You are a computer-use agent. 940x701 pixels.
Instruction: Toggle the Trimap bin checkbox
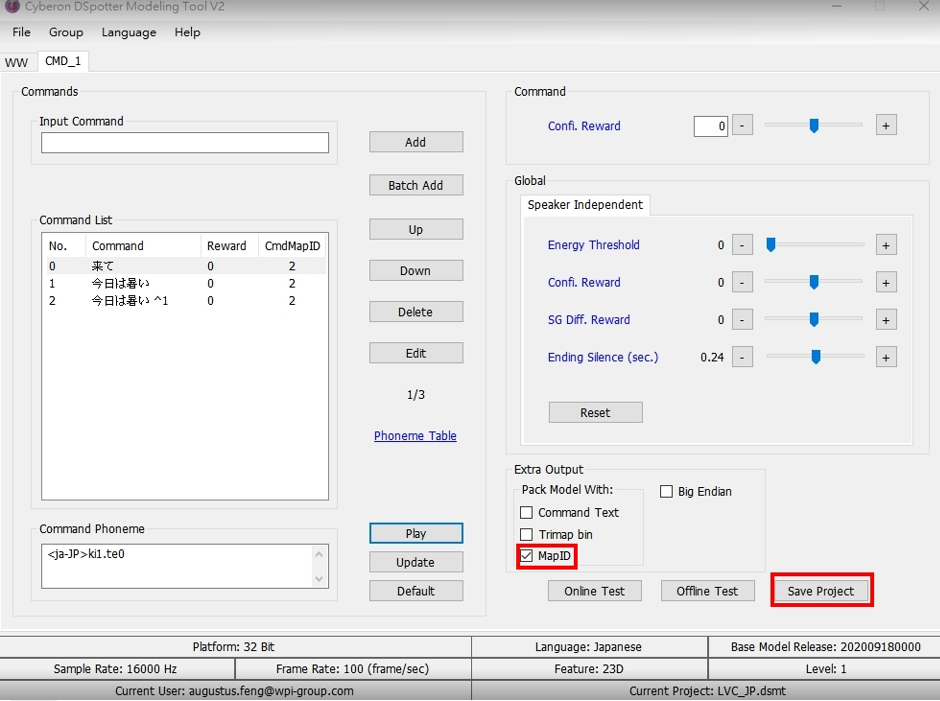(527, 535)
